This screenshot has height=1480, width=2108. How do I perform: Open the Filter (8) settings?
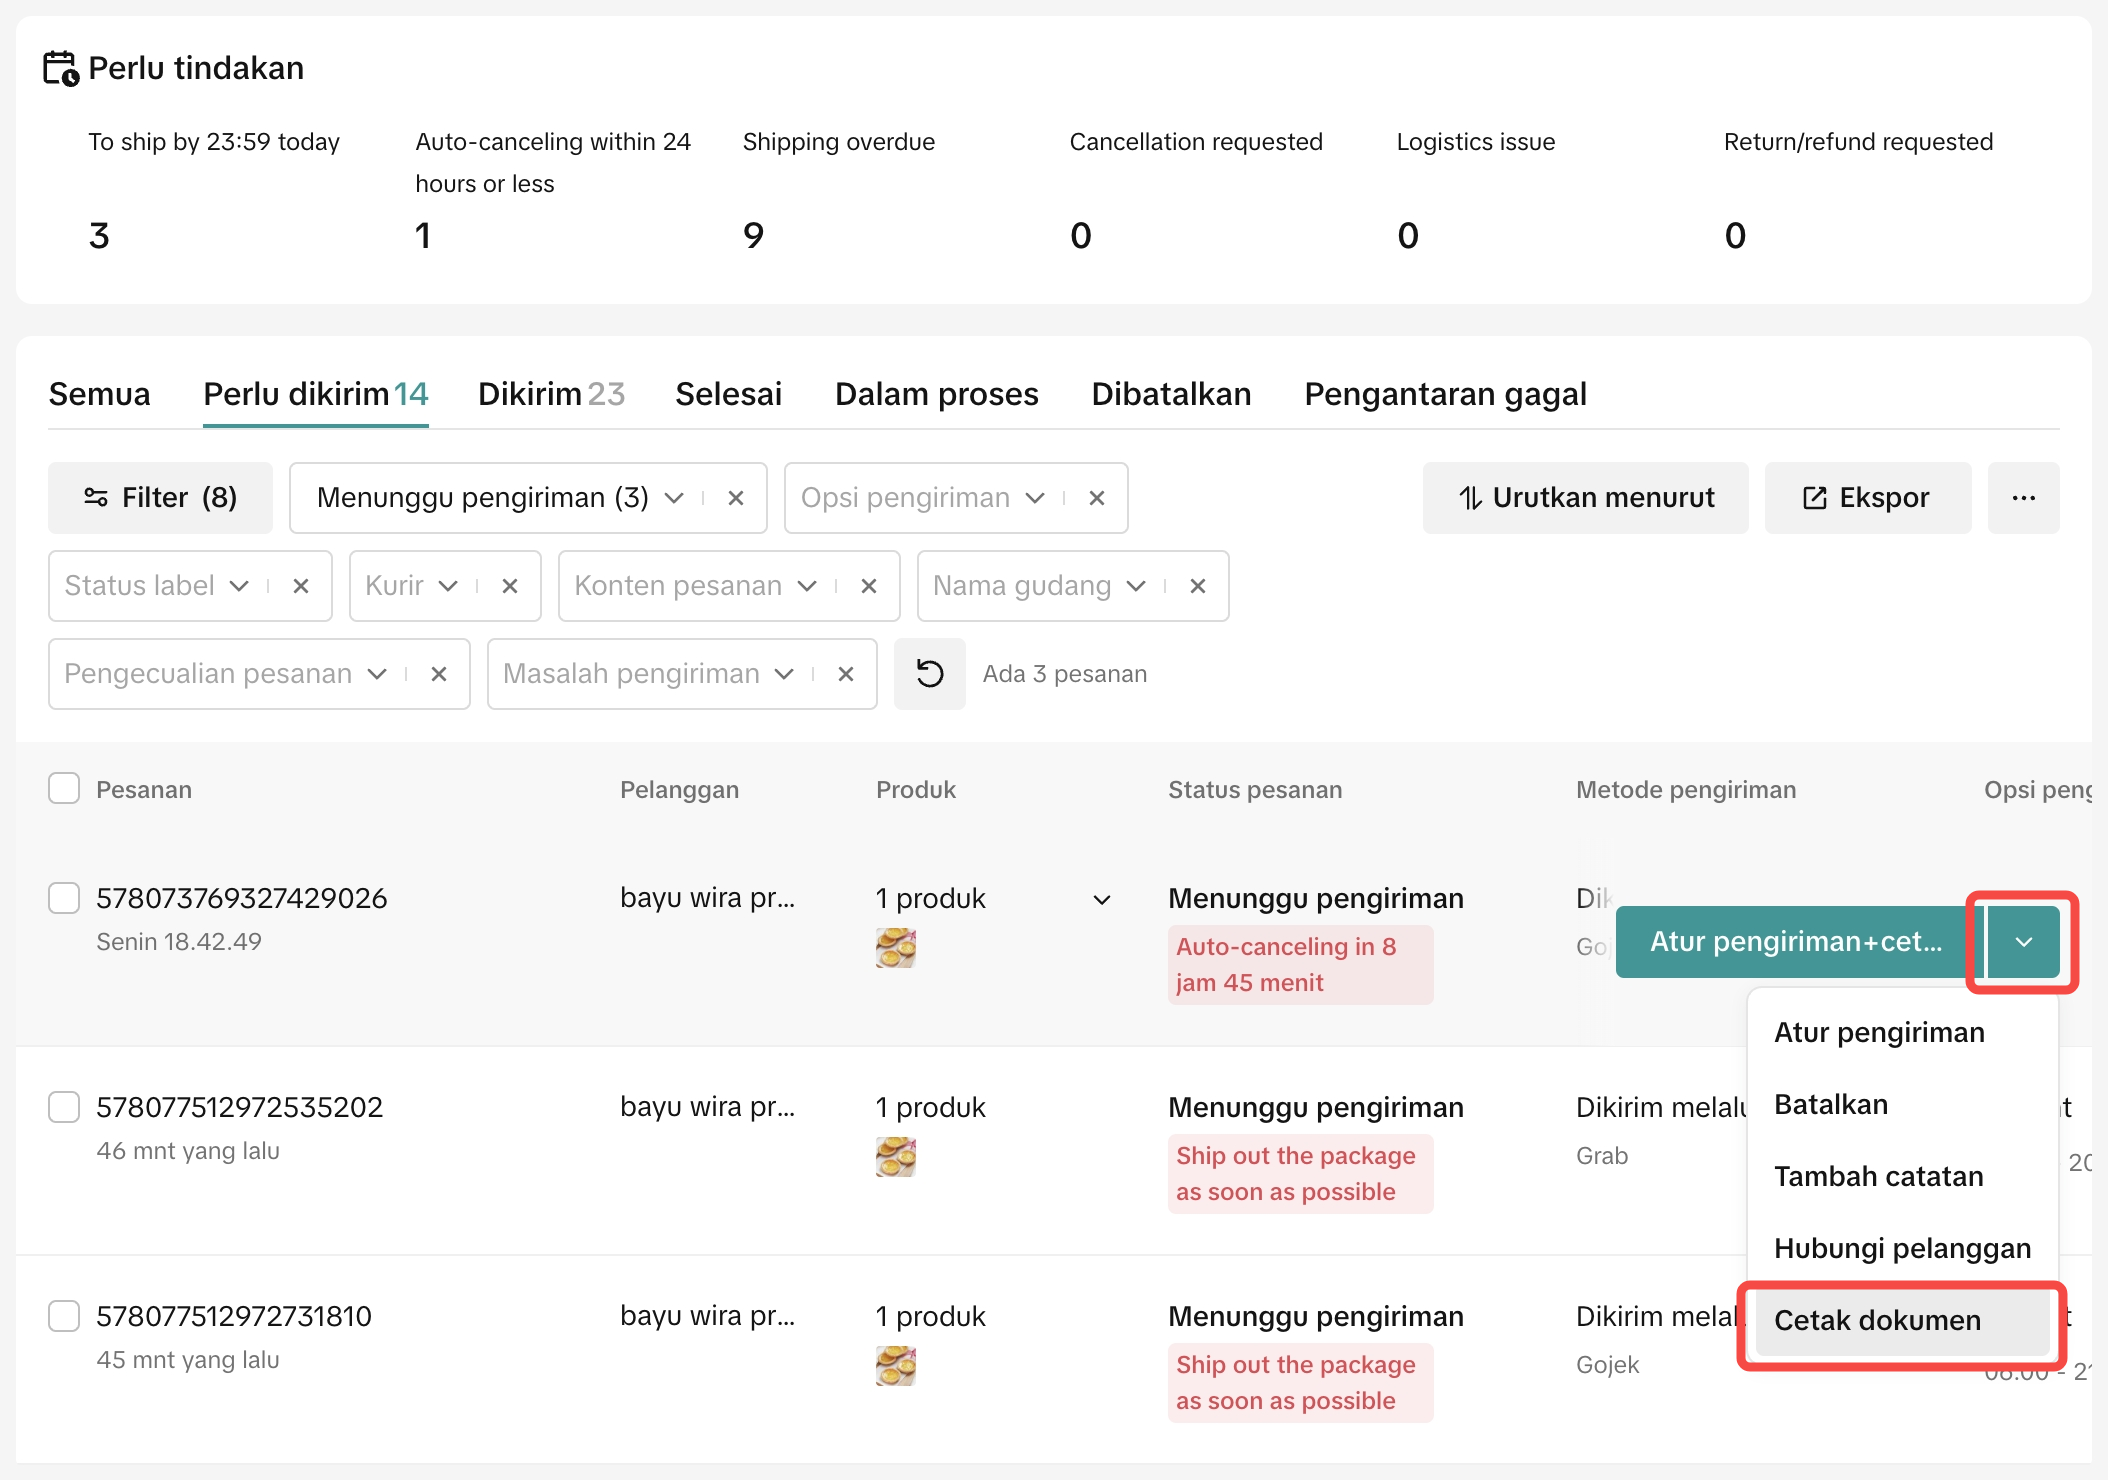click(160, 498)
